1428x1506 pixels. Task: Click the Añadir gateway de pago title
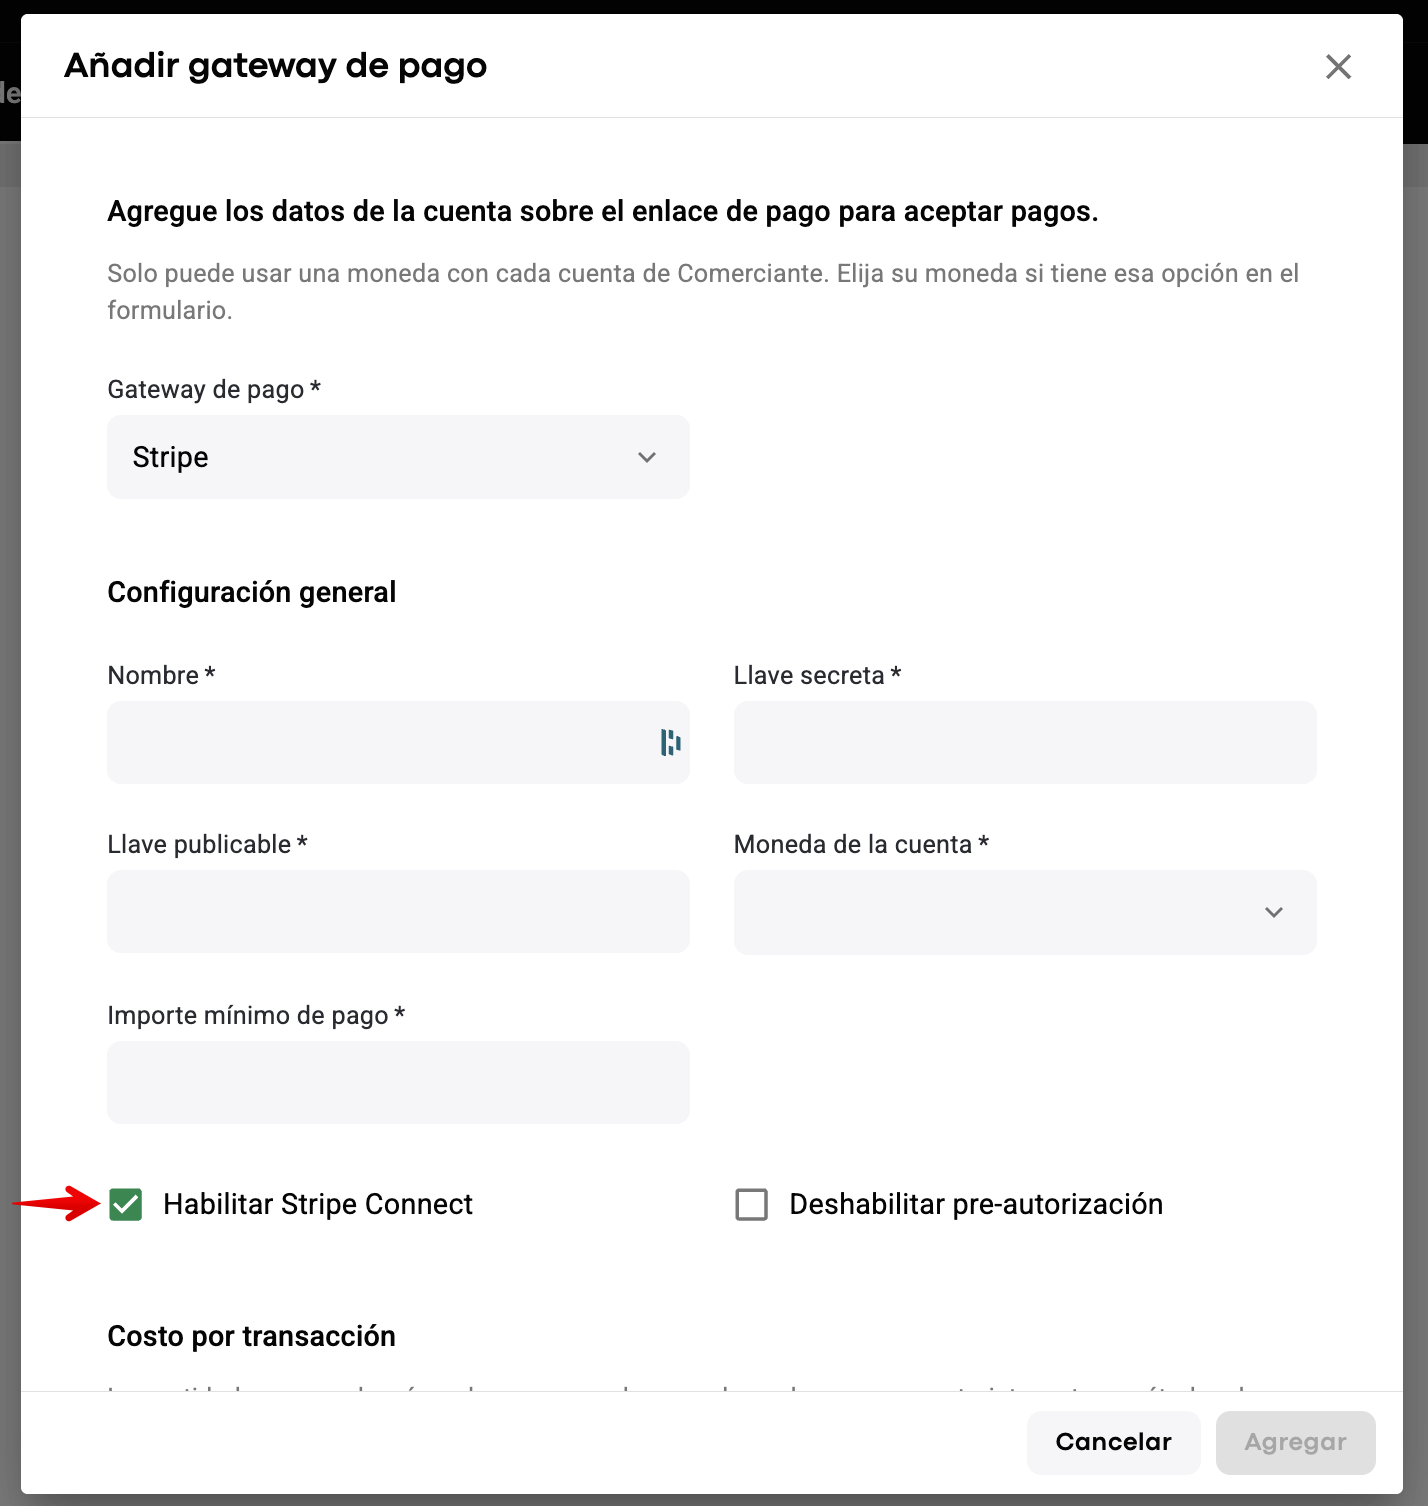(276, 66)
